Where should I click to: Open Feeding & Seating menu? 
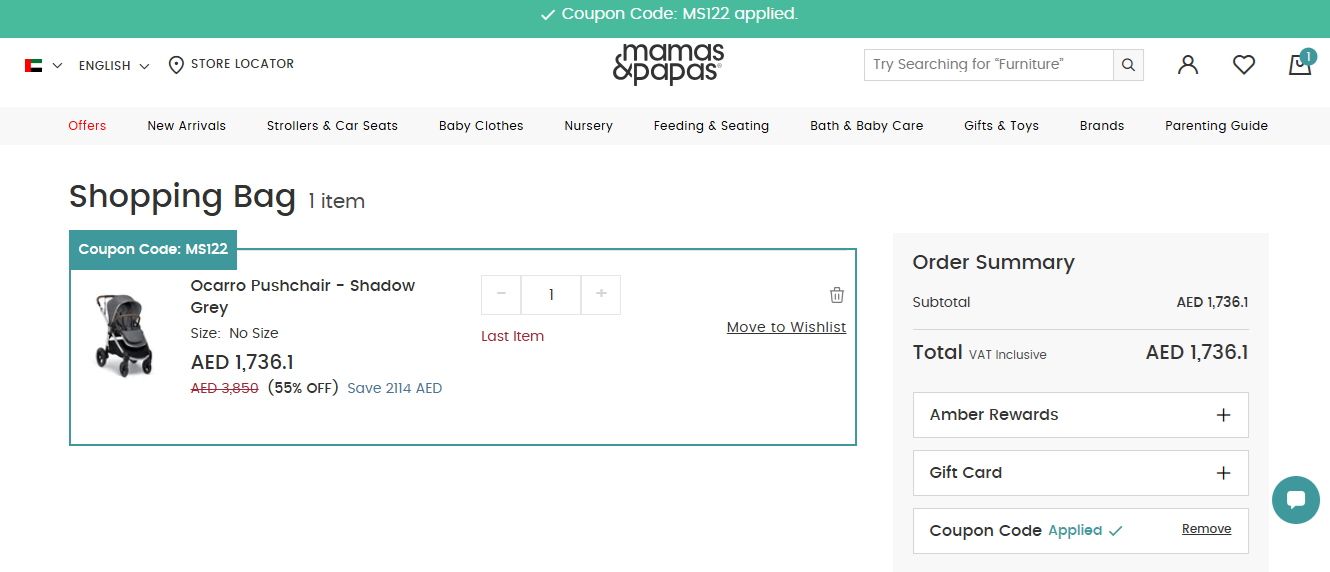click(x=711, y=126)
